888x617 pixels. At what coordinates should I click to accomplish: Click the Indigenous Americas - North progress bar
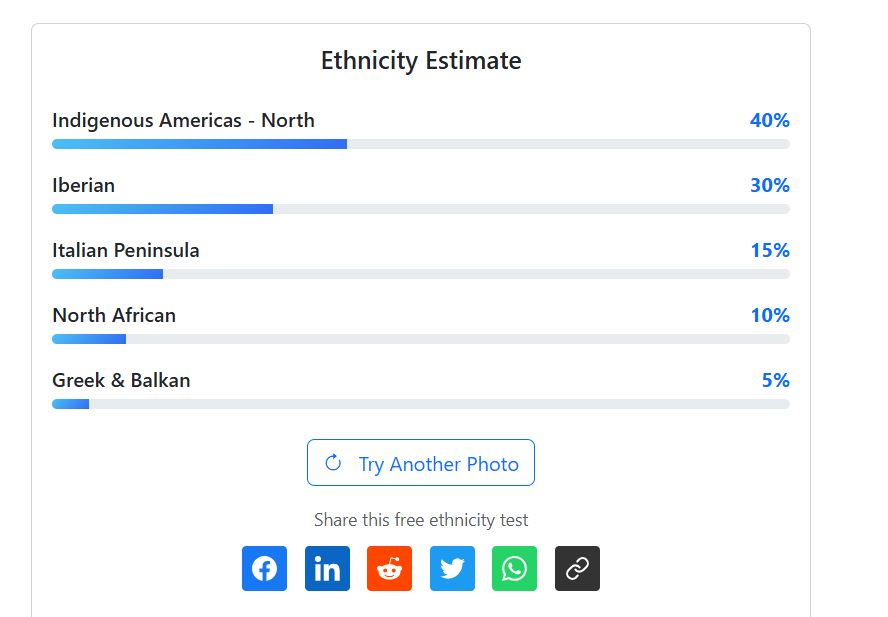pos(420,144)
